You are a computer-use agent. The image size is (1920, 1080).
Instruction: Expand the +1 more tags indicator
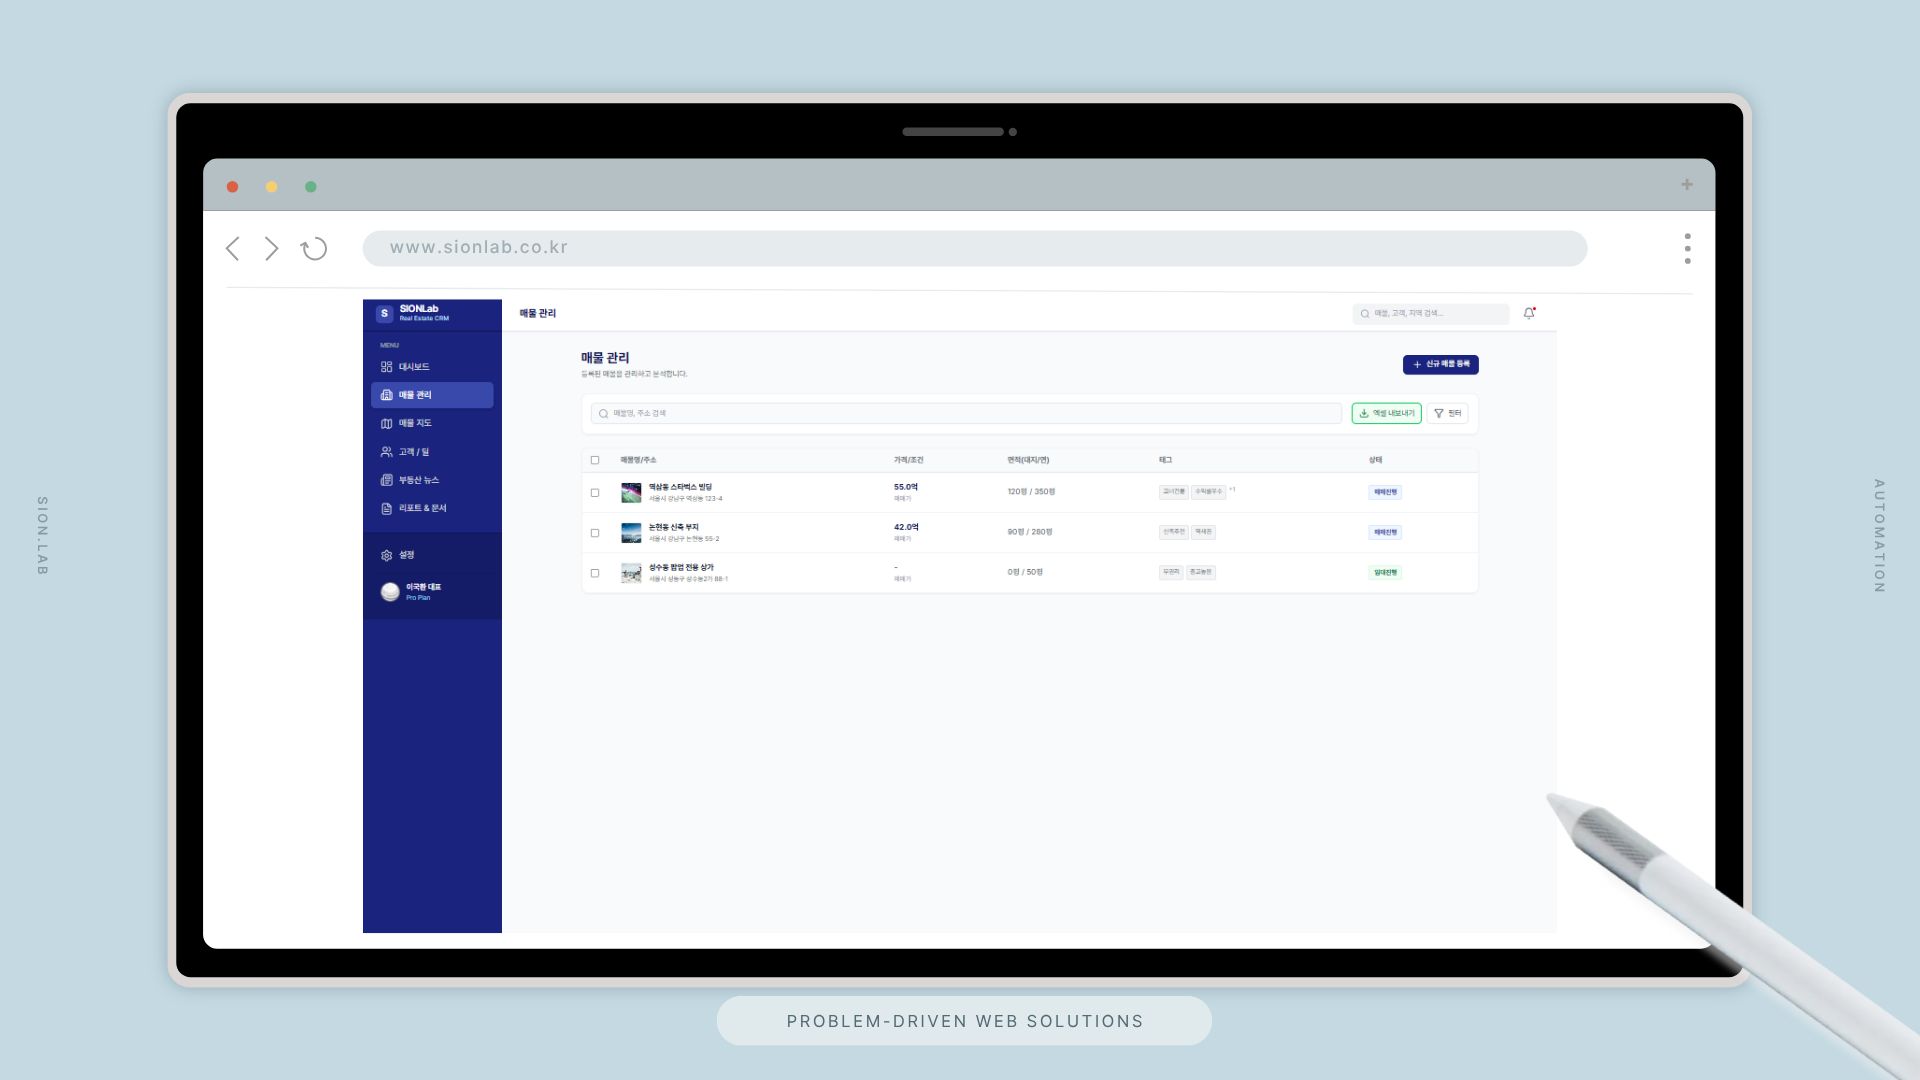1232,490
